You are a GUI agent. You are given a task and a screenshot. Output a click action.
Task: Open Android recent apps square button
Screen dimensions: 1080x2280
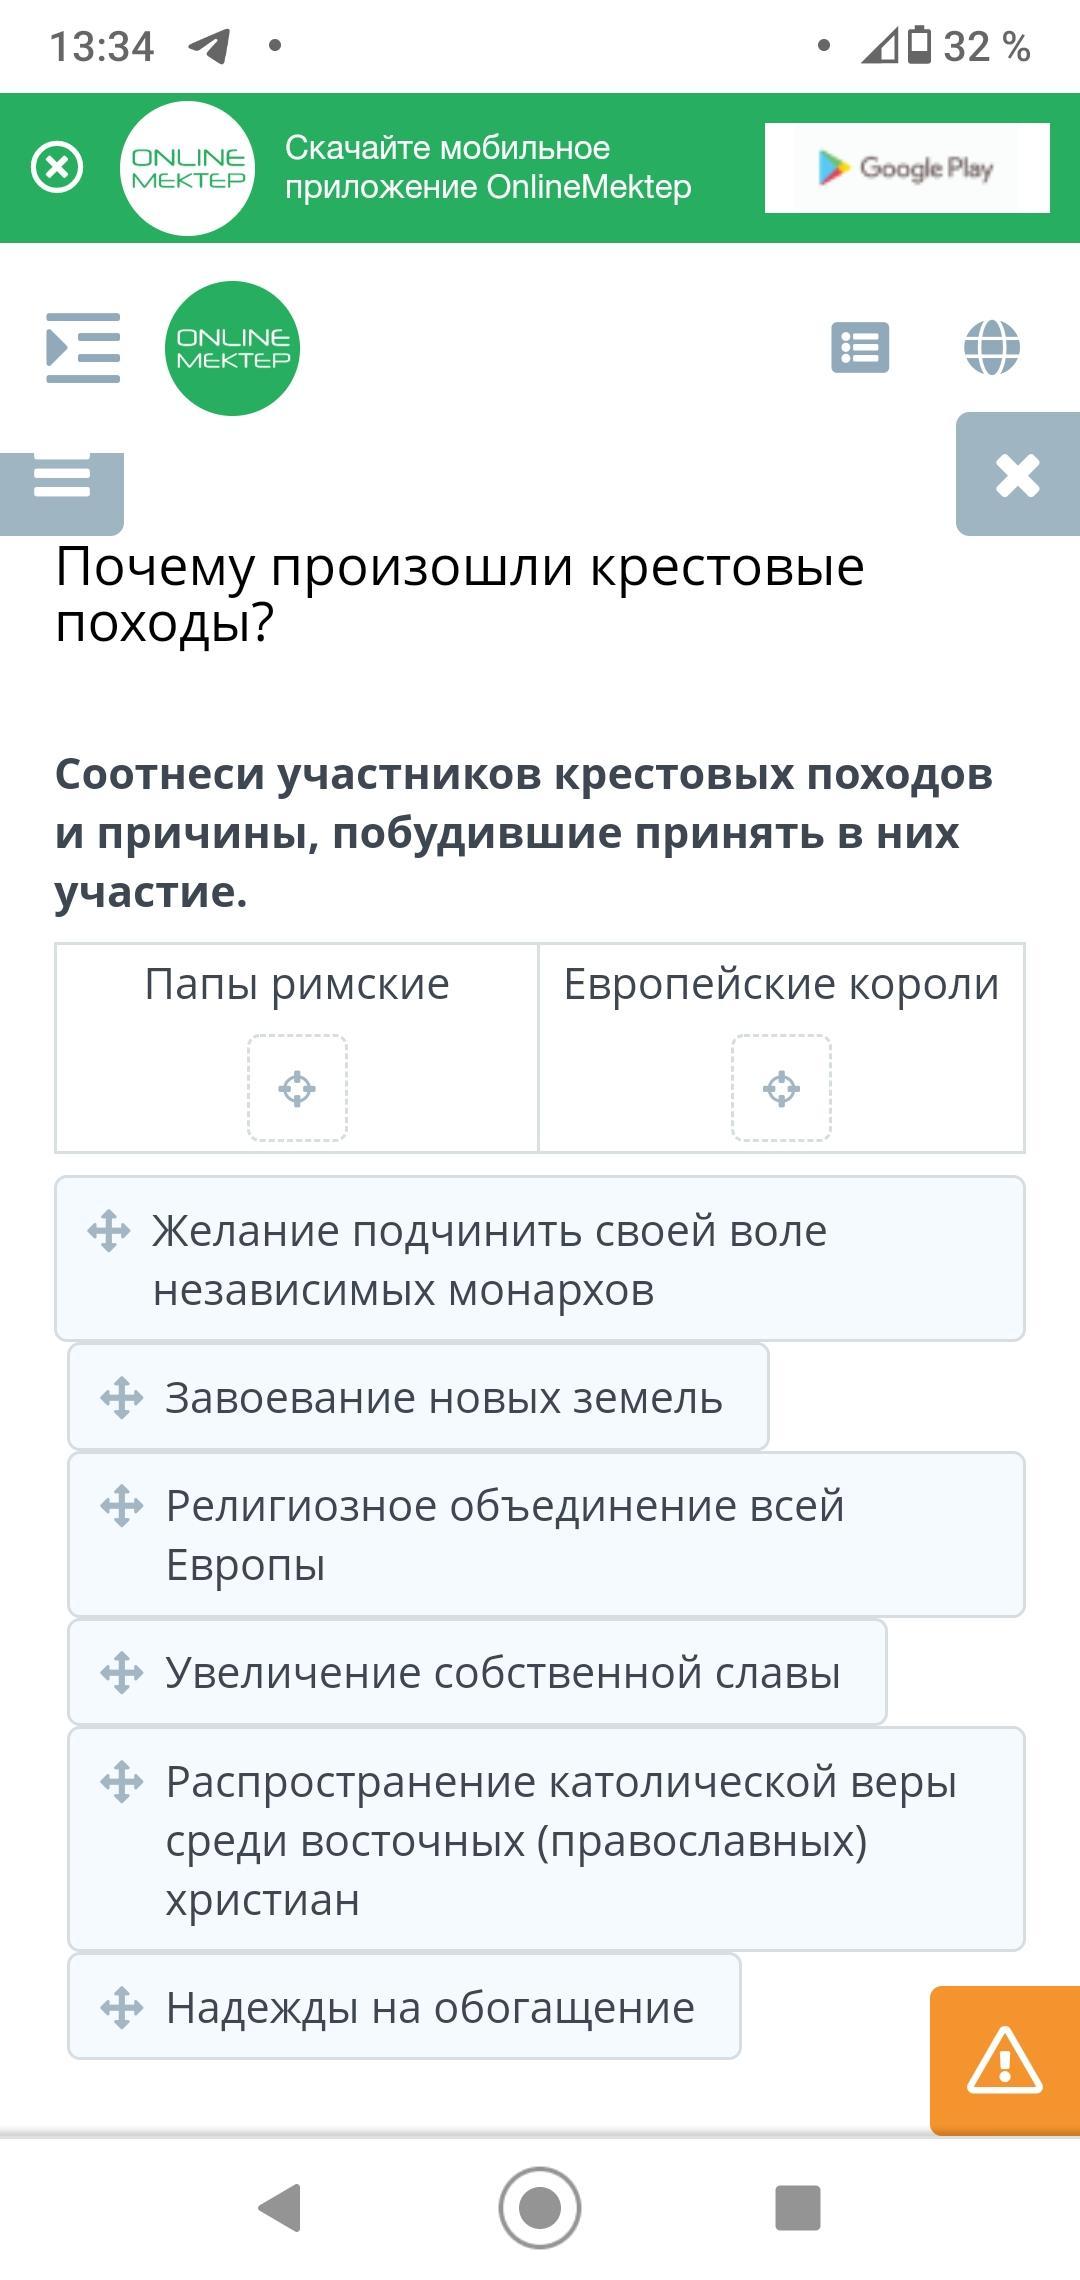pos(797,2207)
